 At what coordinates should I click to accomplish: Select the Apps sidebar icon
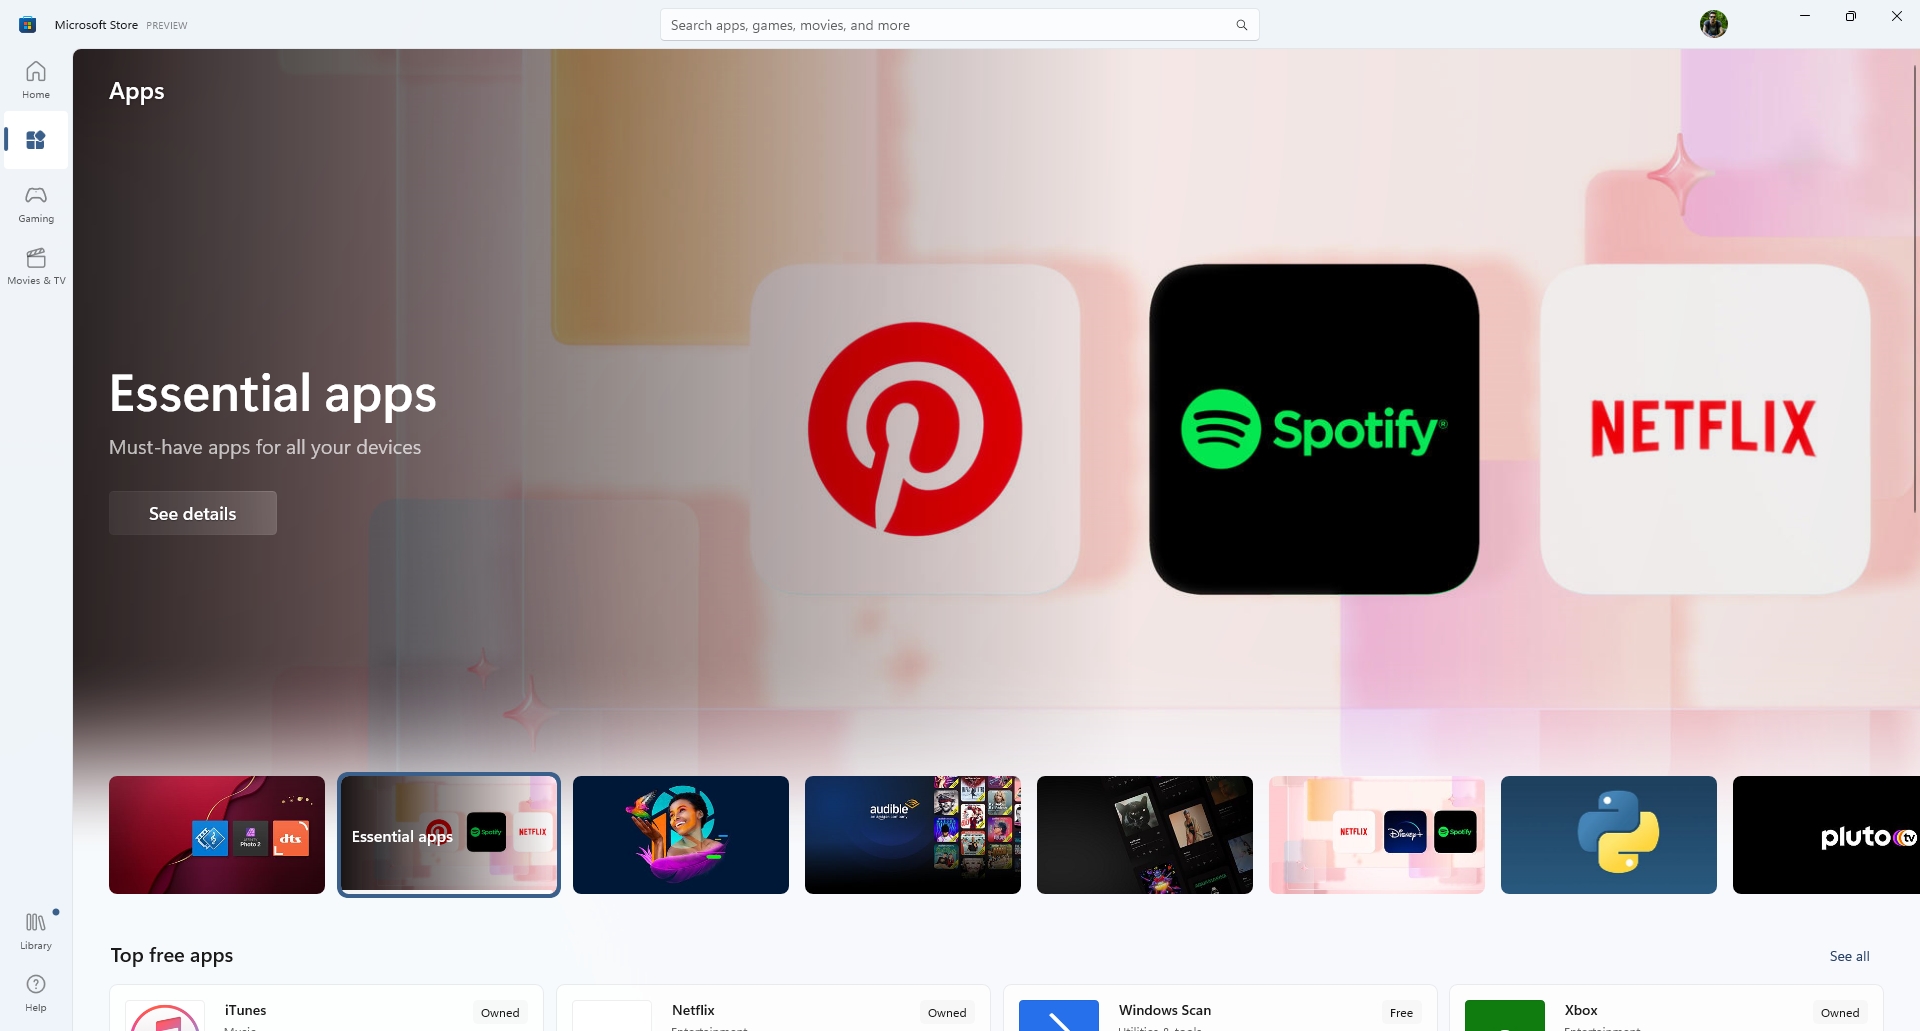click(36, 140)
